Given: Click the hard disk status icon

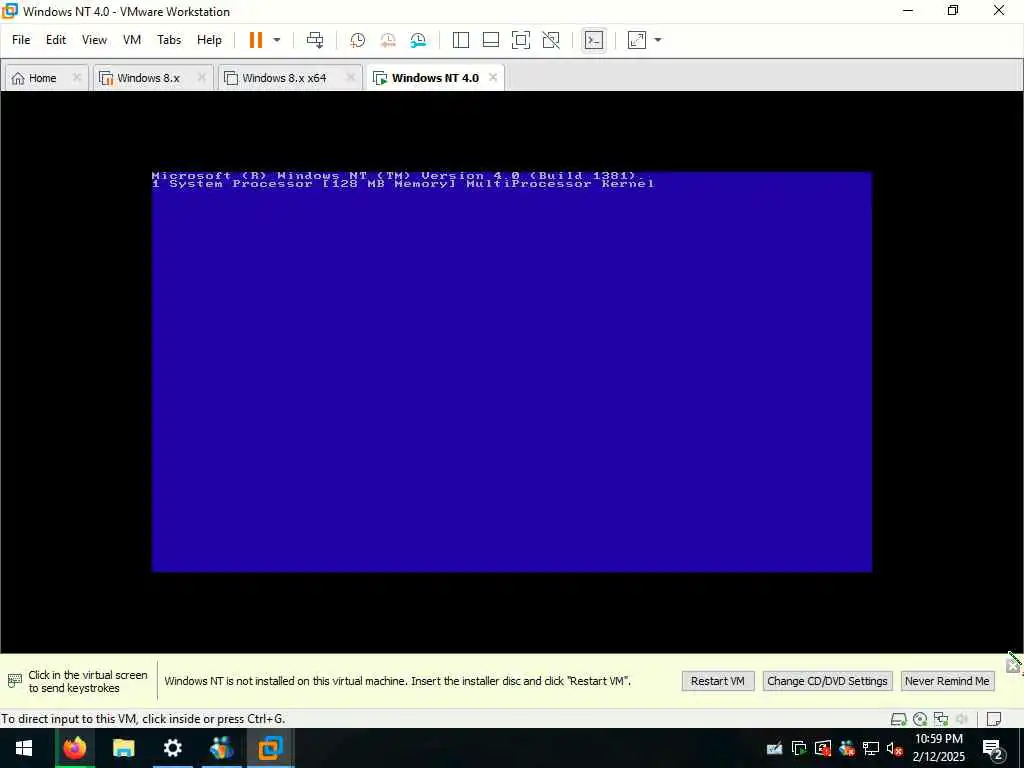Looking at the screenshot, I should (899, 719).
